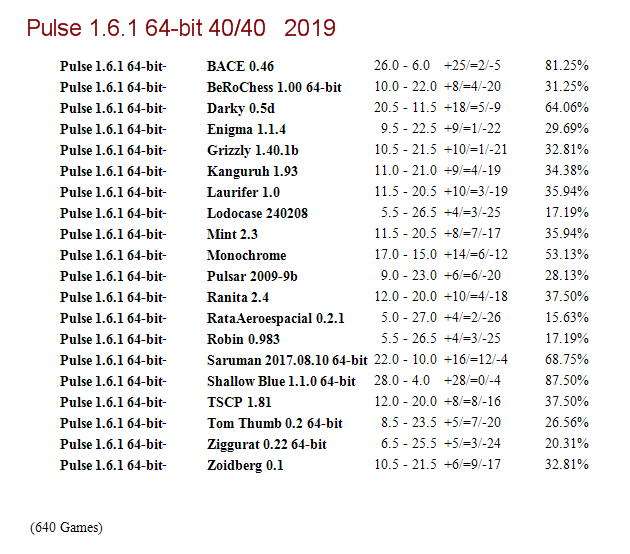The width and height of the screenshot is (630, 554).
Task: Click the Lodocase 240208 entry
Action: (257, 213)
